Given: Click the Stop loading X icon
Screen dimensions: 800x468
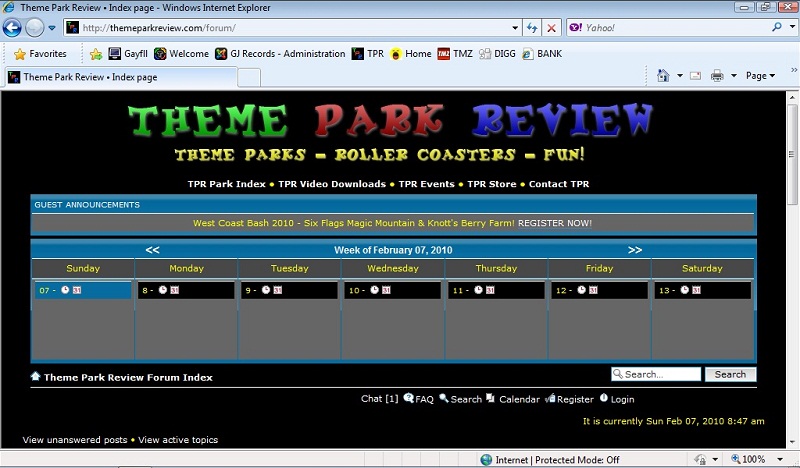Looking at the screenshot, I should 551,28.
